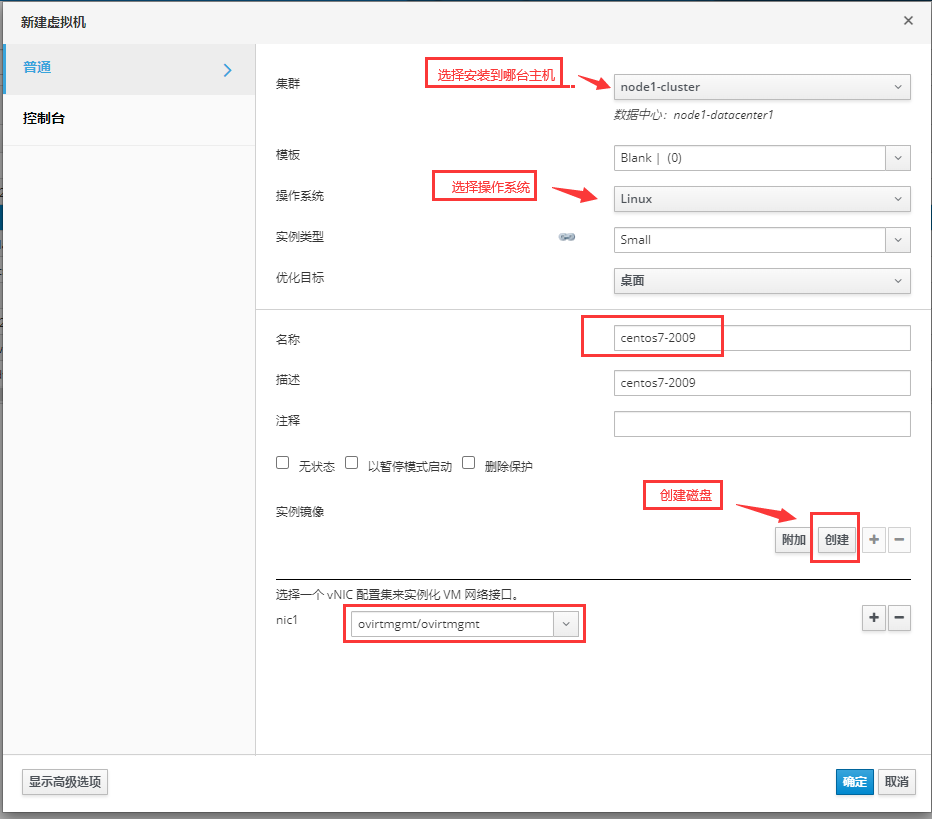Click the Small instance type text box
This screenshot has height=819, width=932.
point(750,240)
